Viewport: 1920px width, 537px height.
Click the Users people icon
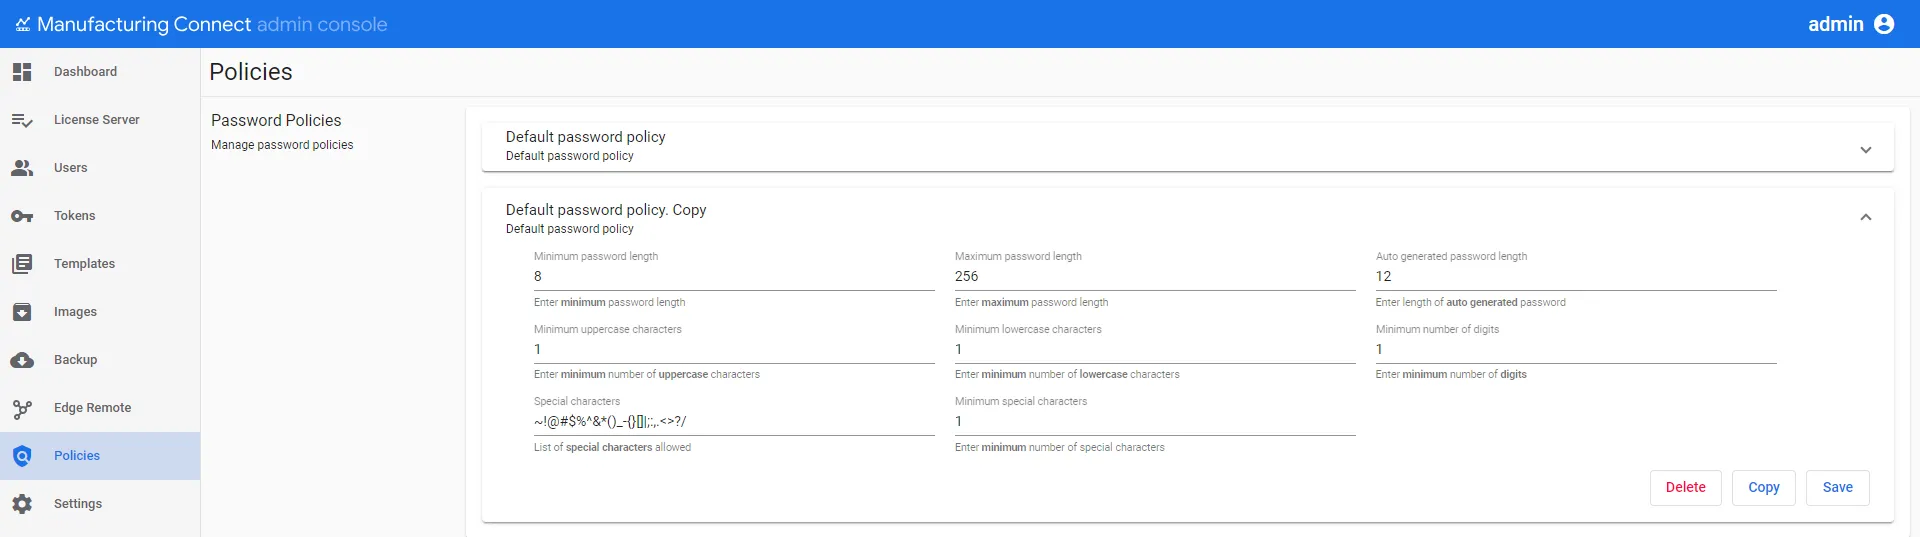(x=22, y=168)
